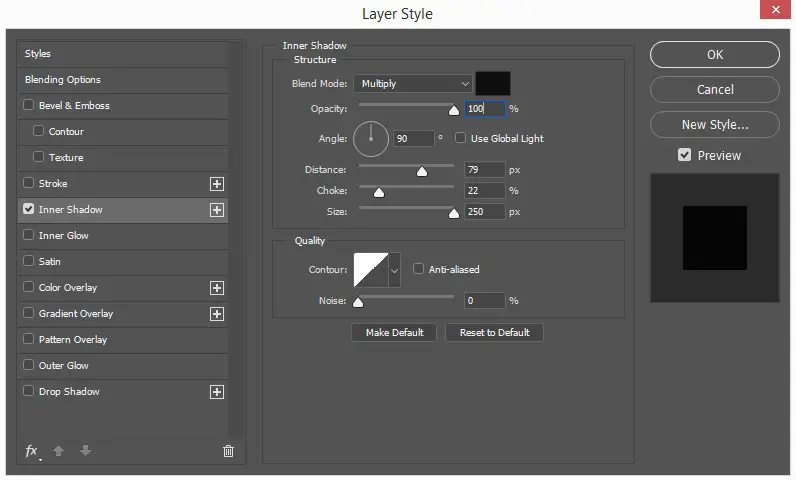The image size is (796, 480).
Task: Open the Blend Mode Multiply dropdown
Action: click(x=413, y=84)
